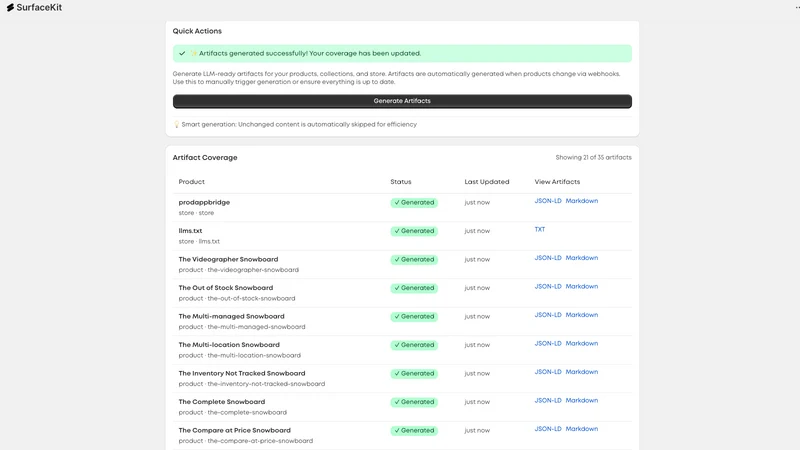Click the Artifact Coverage heading
The width and height of the screenshot is (800, 450).
205,158
